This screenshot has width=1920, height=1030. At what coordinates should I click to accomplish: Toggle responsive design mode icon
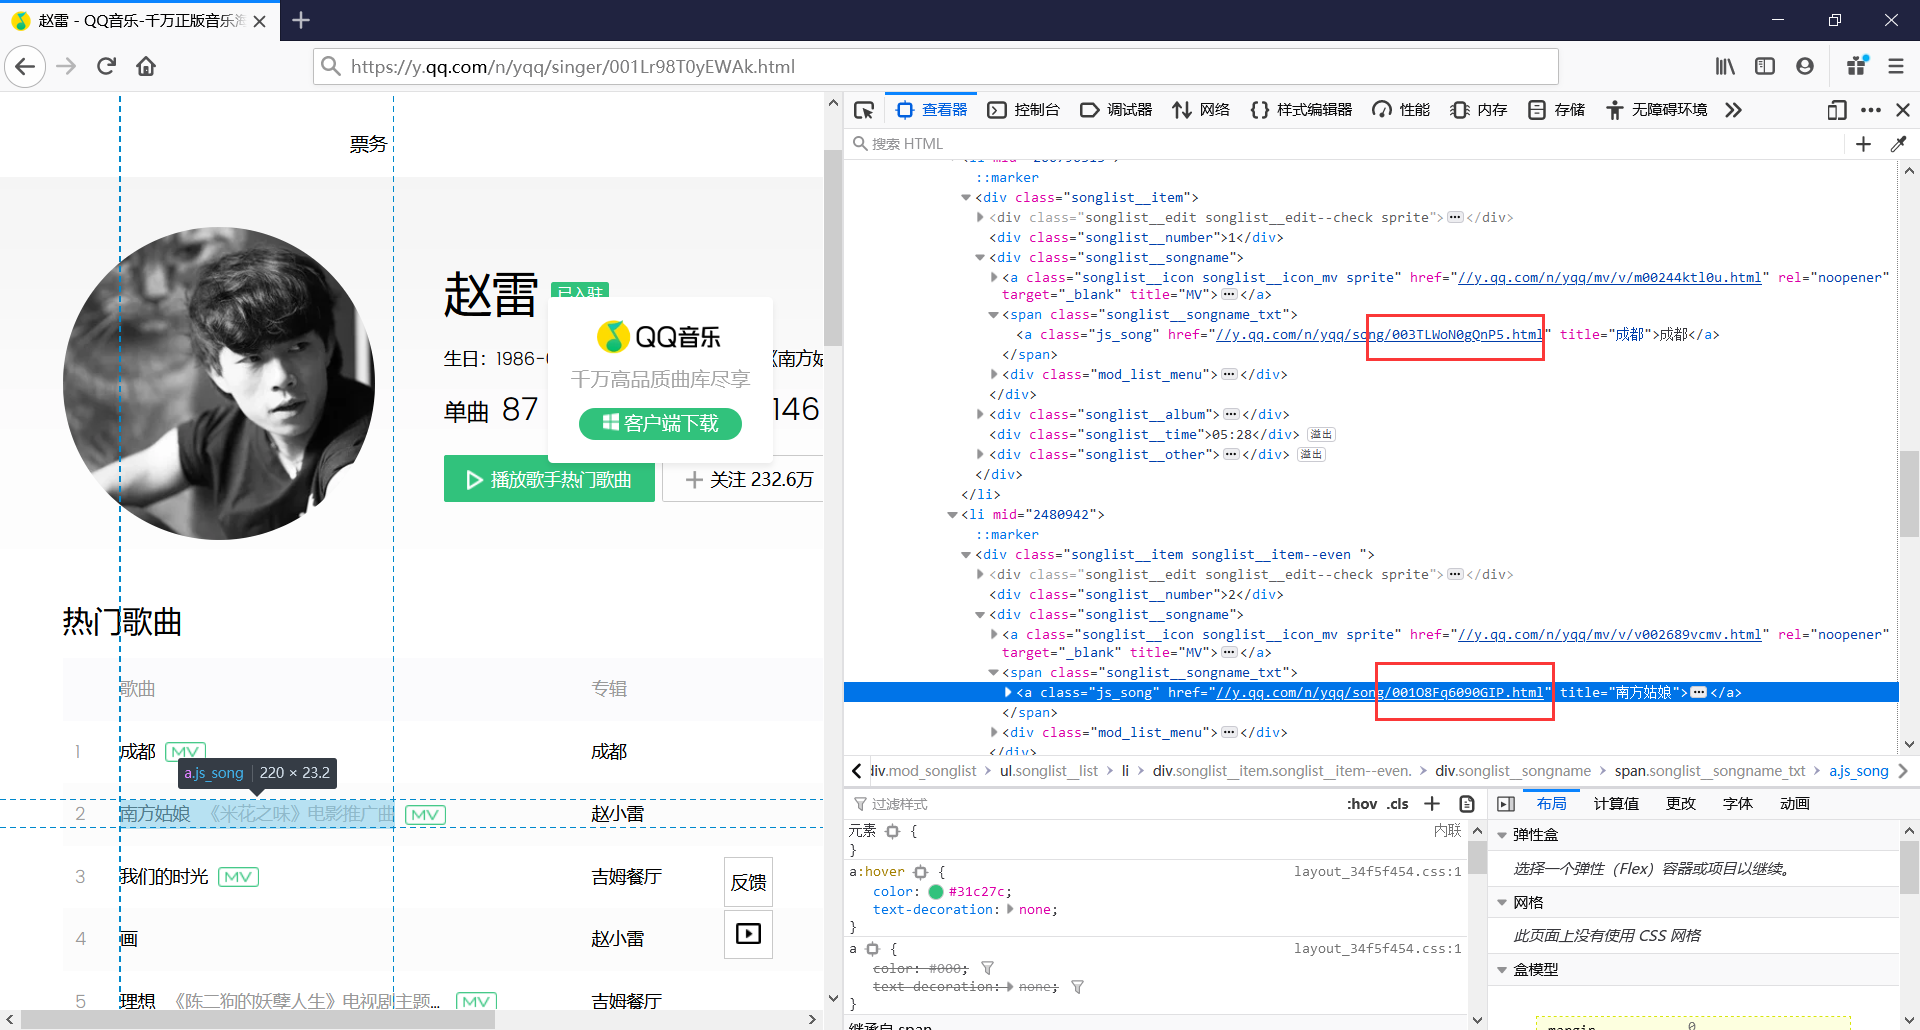1836,110
